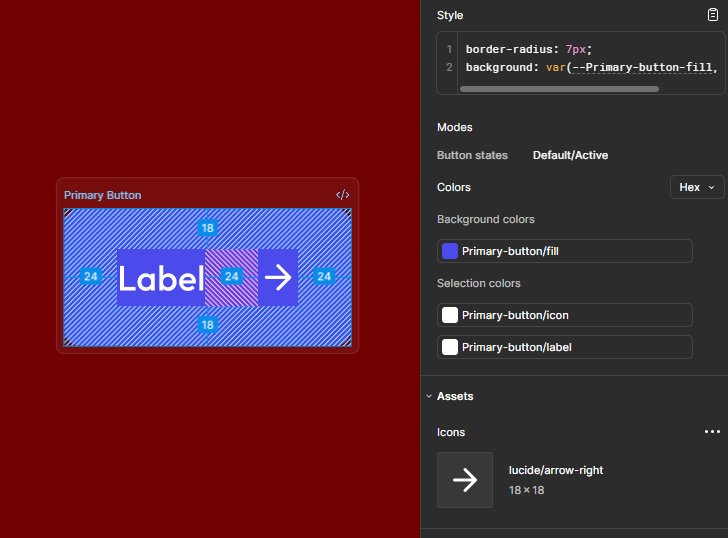Collapse the Assets section

point(429,396)
